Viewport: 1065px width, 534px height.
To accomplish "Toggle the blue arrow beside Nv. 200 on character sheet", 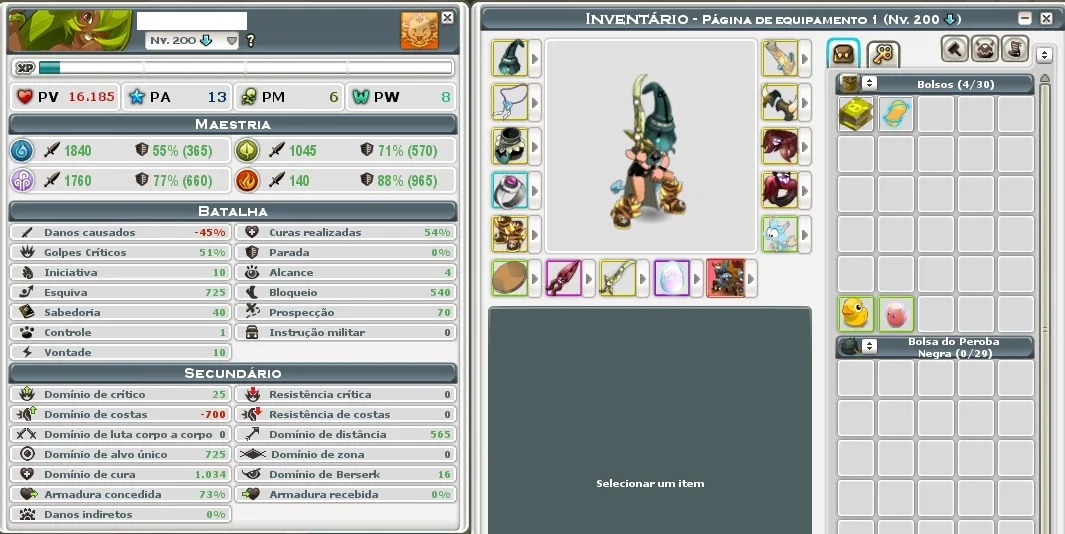I will pyautogui.click(x=206, y=41).
